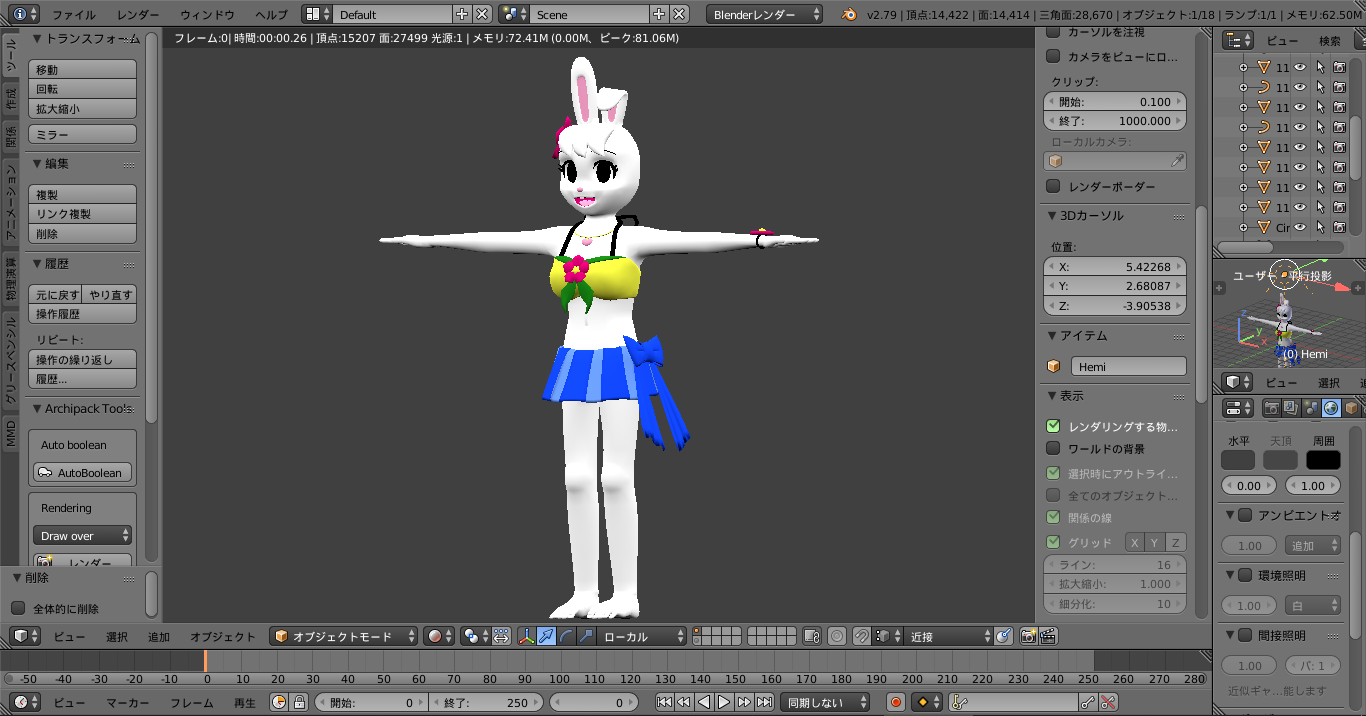The width and height of the screenshot is (1366, 716).
Task: Open 同期しない sync dropdown
Action: (827, 702)
